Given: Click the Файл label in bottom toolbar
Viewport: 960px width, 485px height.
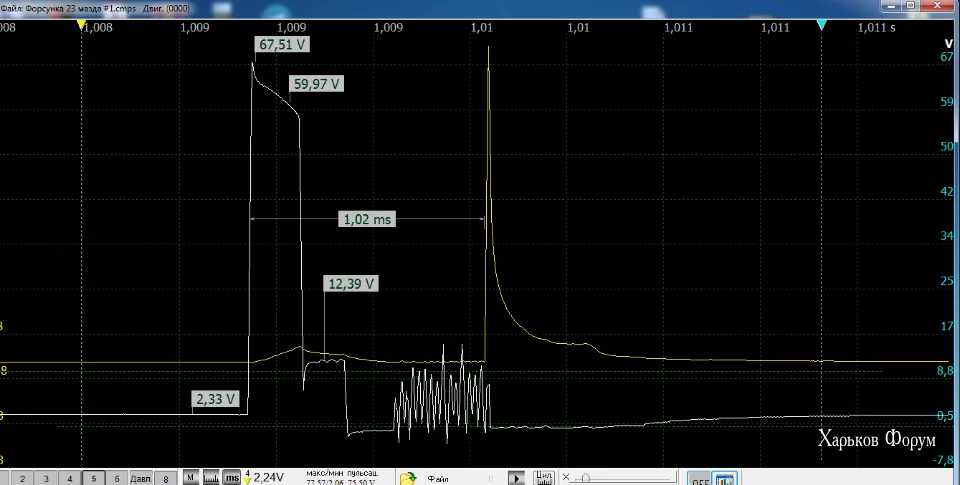Looking at the screenshot, I should click(438, 479).
